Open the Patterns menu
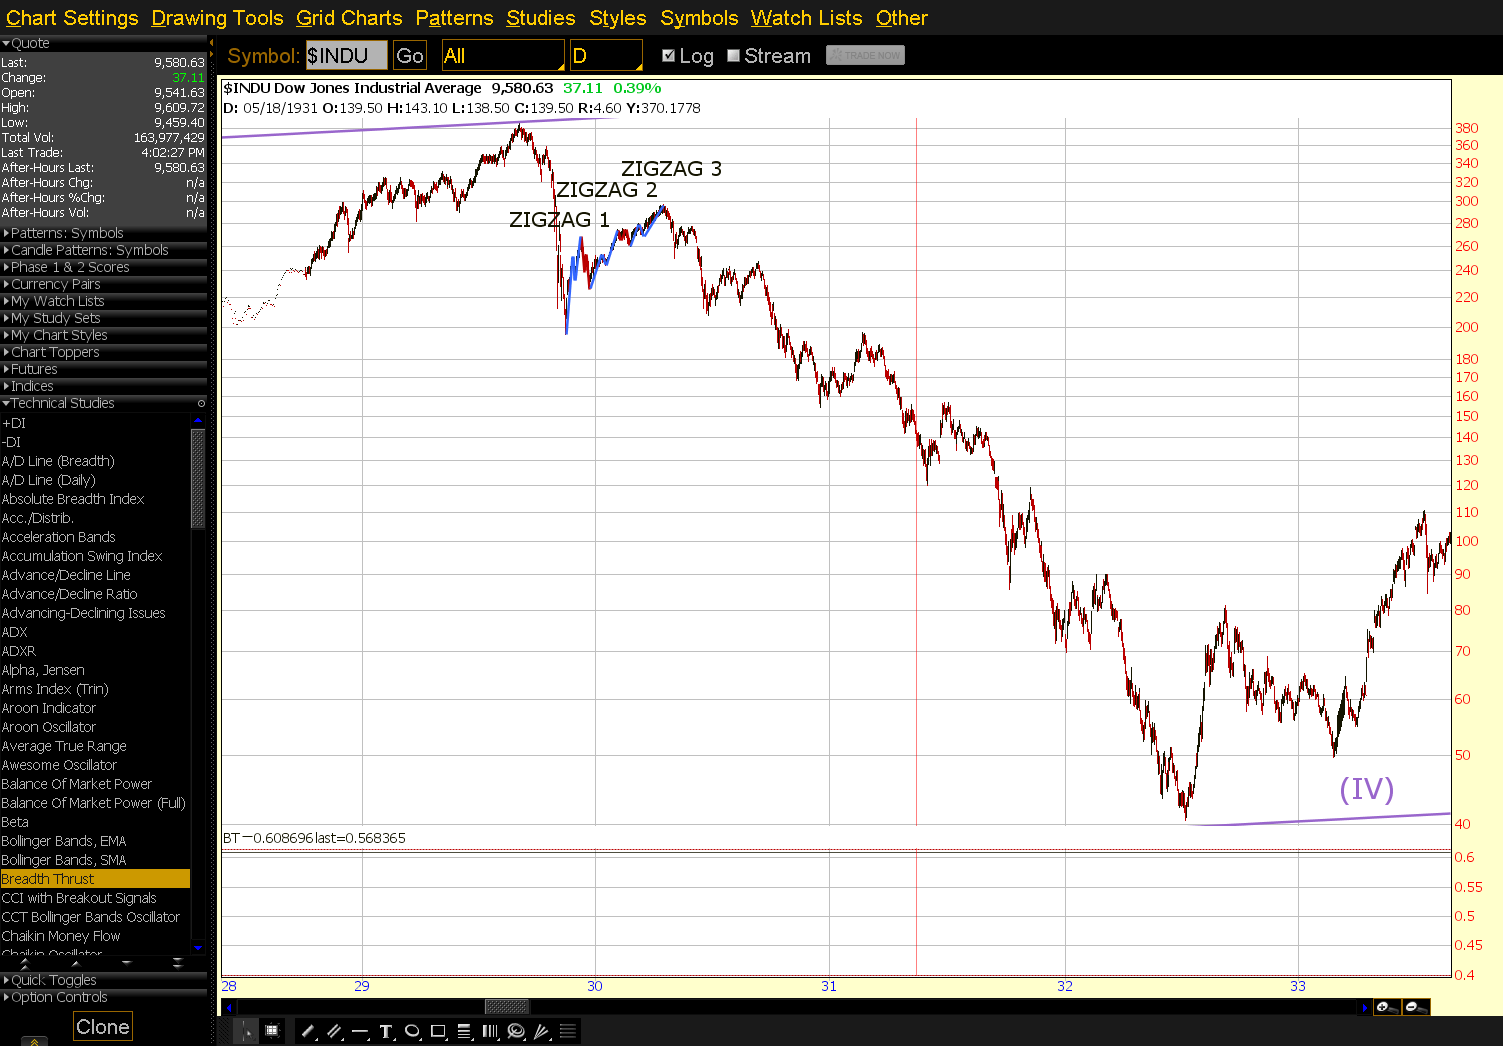This screenshot has height=1046, width=1503. tap(454, 18)
